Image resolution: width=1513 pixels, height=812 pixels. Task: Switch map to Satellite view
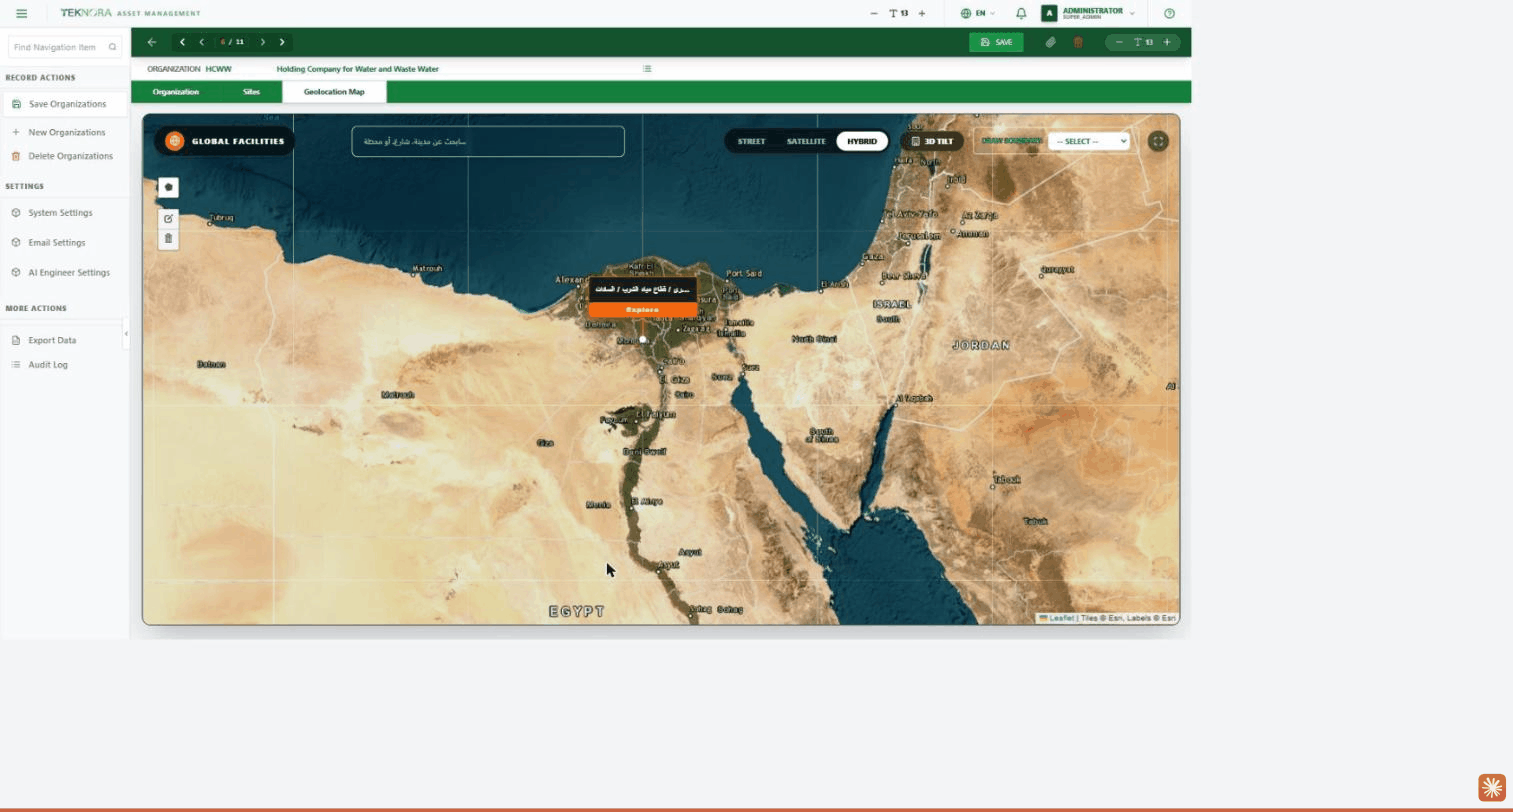806,141
